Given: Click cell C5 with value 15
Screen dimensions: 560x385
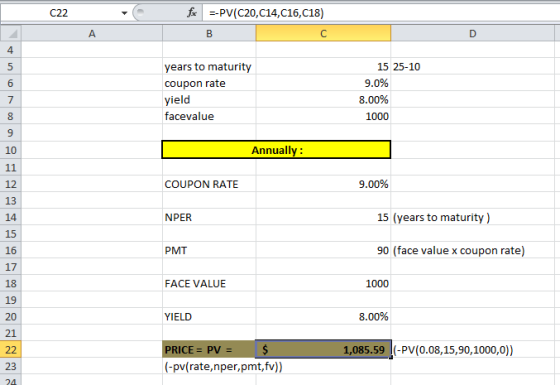Looking at the screenshot, I should tap(323, 66).
